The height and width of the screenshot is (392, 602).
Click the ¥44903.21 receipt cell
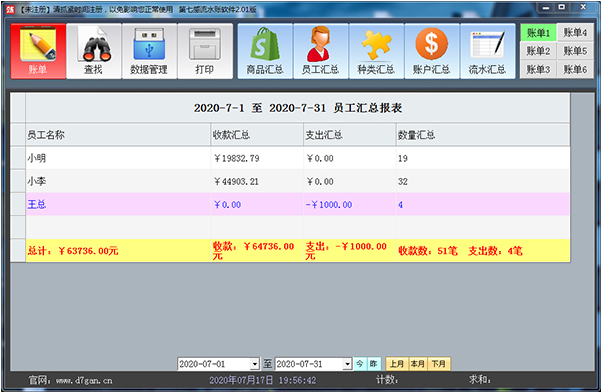[x=257, y=181]
